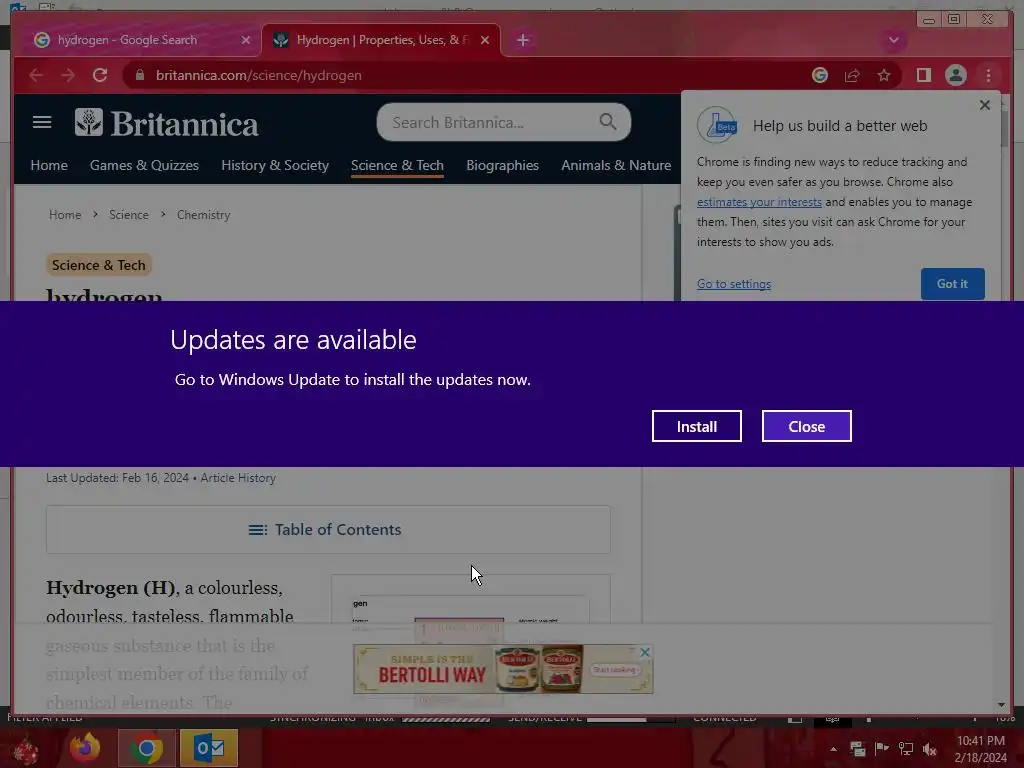Click Science breadcrumb link
The image size is (1024, 768).
129,215
